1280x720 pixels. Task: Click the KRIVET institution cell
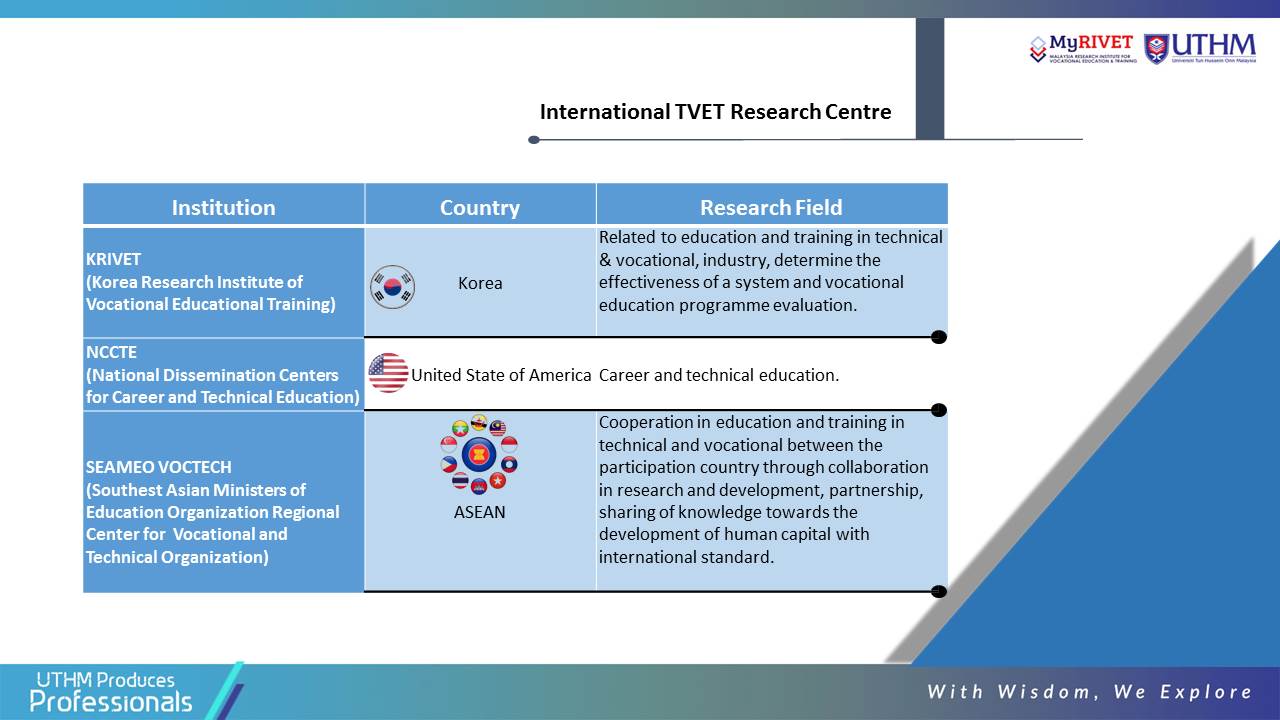(x=223, y=282)
